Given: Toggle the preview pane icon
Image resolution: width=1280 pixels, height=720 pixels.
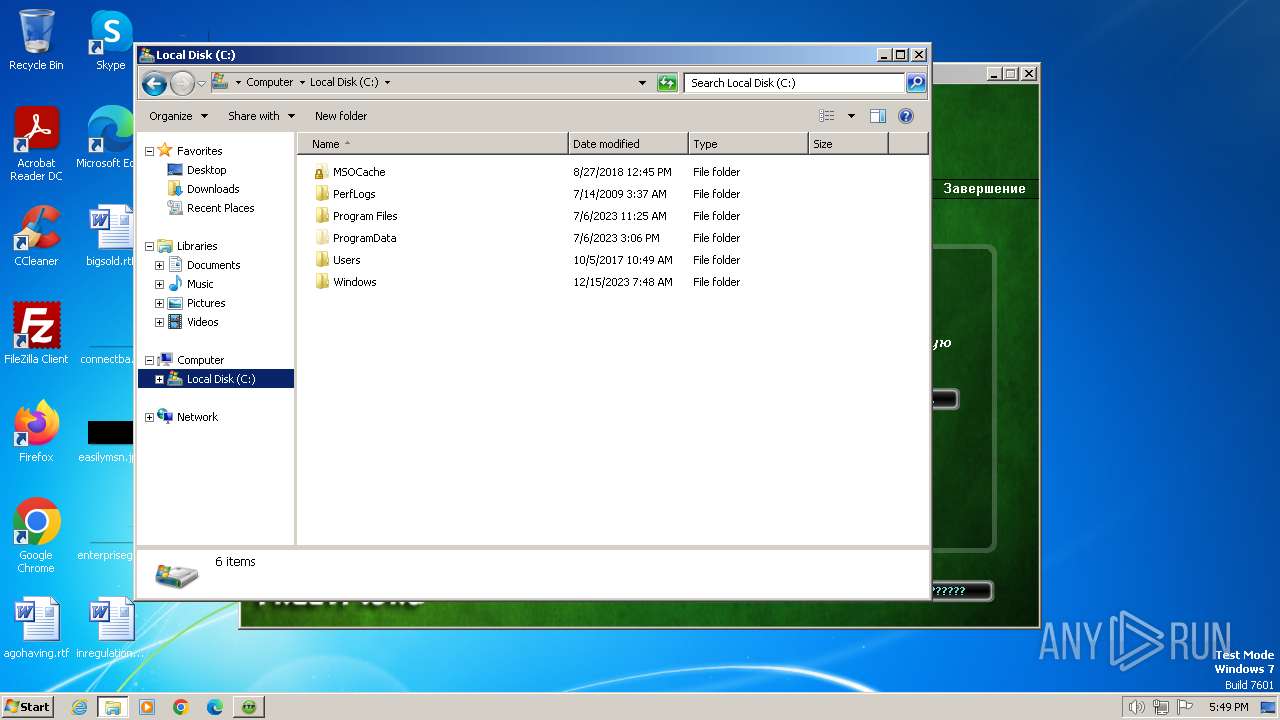Looking at the screenshot, I should pyautogui.click(x=878, y=116).
